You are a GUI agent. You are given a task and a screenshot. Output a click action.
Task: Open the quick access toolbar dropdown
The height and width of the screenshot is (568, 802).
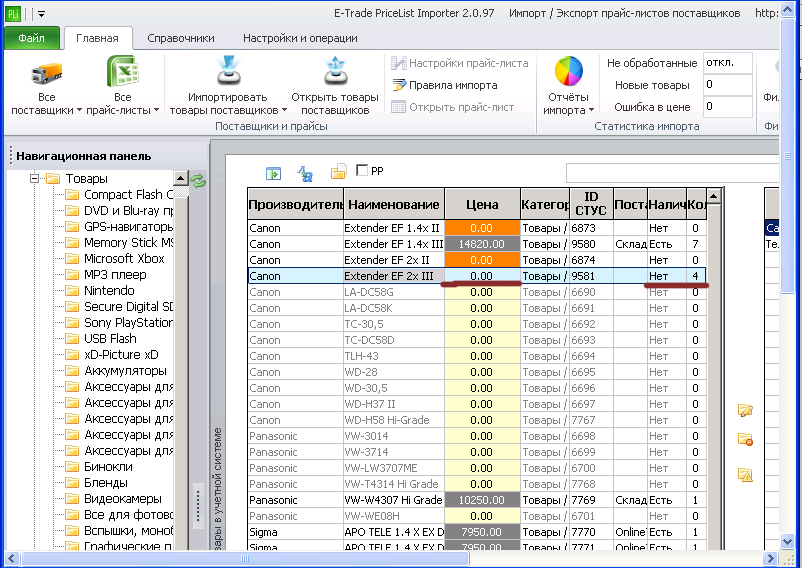pyautogui.click(x=41, y=14)
